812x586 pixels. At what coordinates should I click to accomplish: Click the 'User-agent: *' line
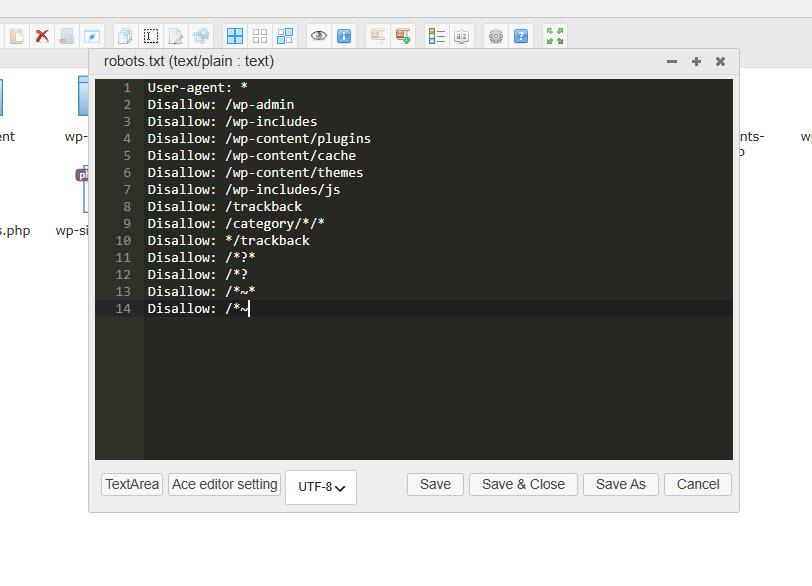click(198, 88)
